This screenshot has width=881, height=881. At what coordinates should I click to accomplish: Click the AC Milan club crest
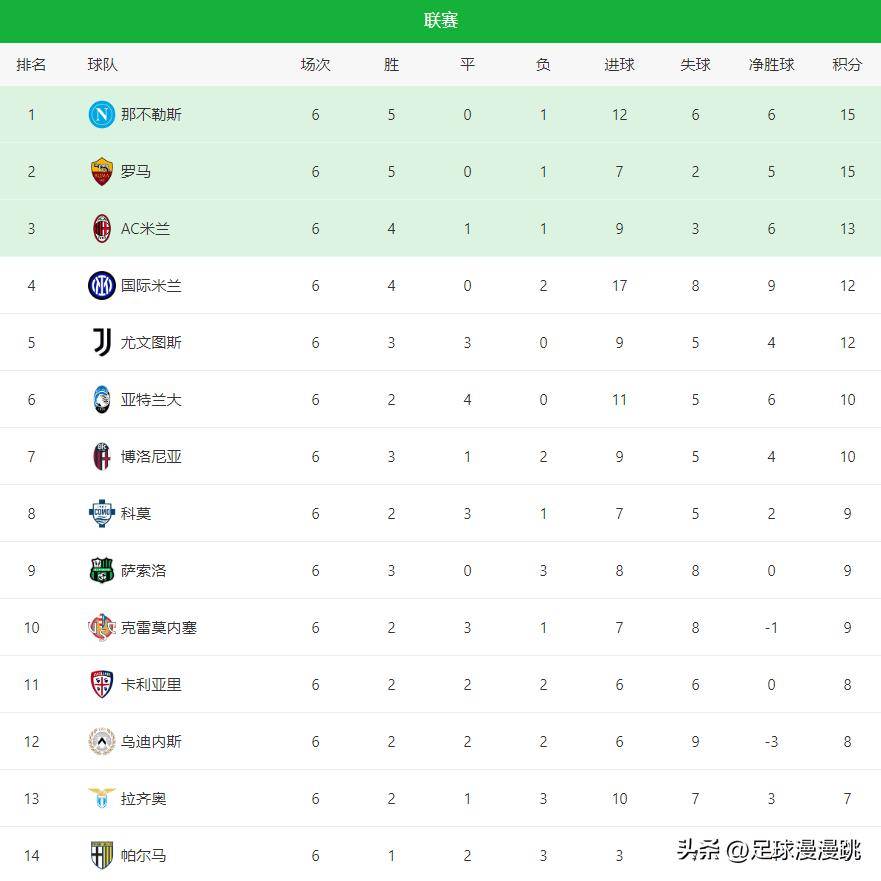point(101,228)
